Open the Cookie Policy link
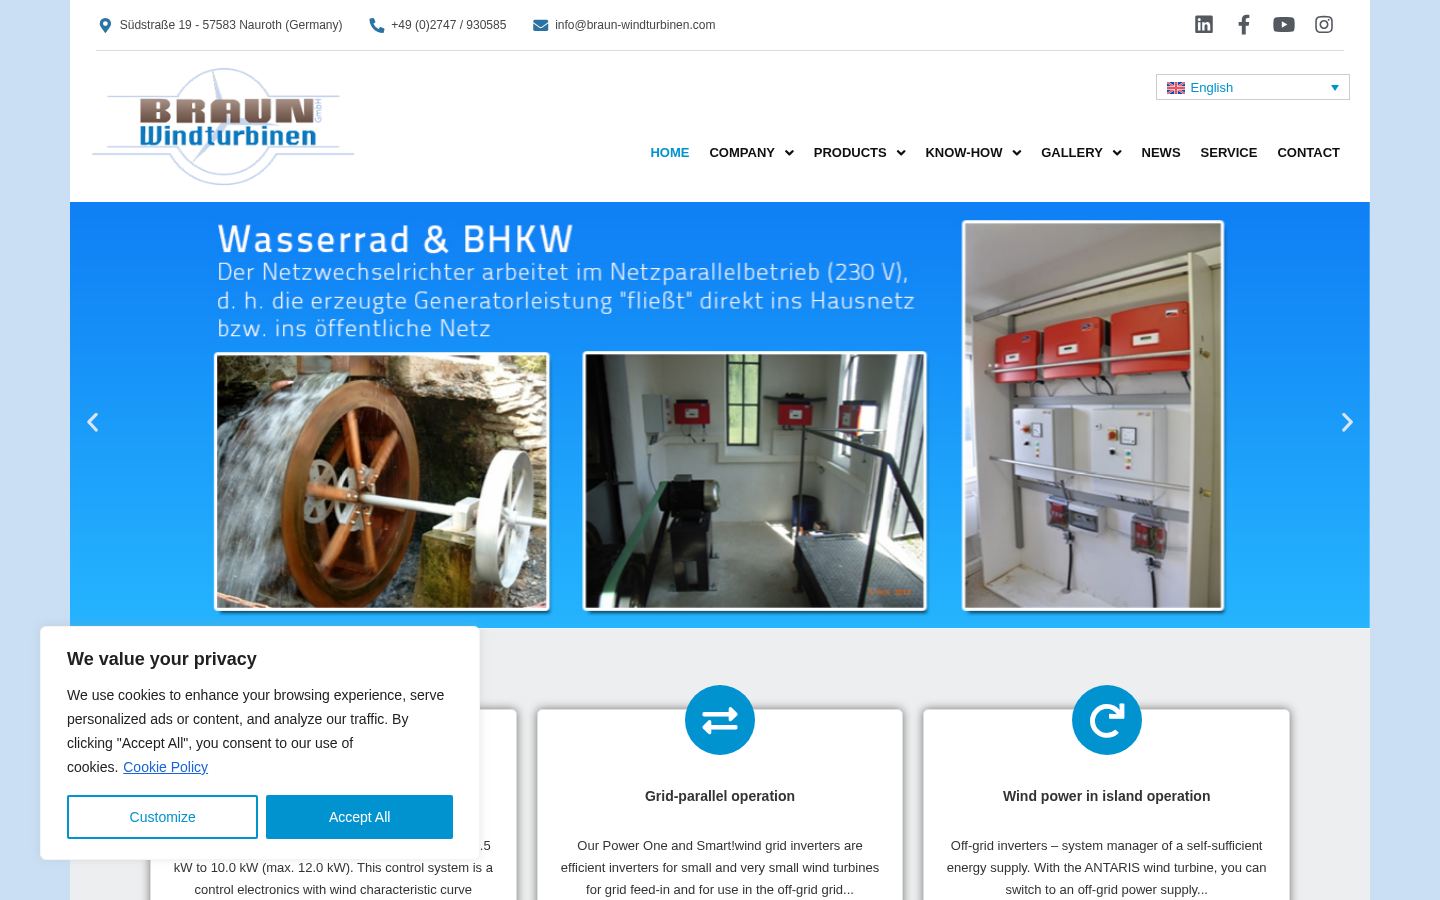The width and height of the screenshot is (1440, 900). click(x=165, y=767)
